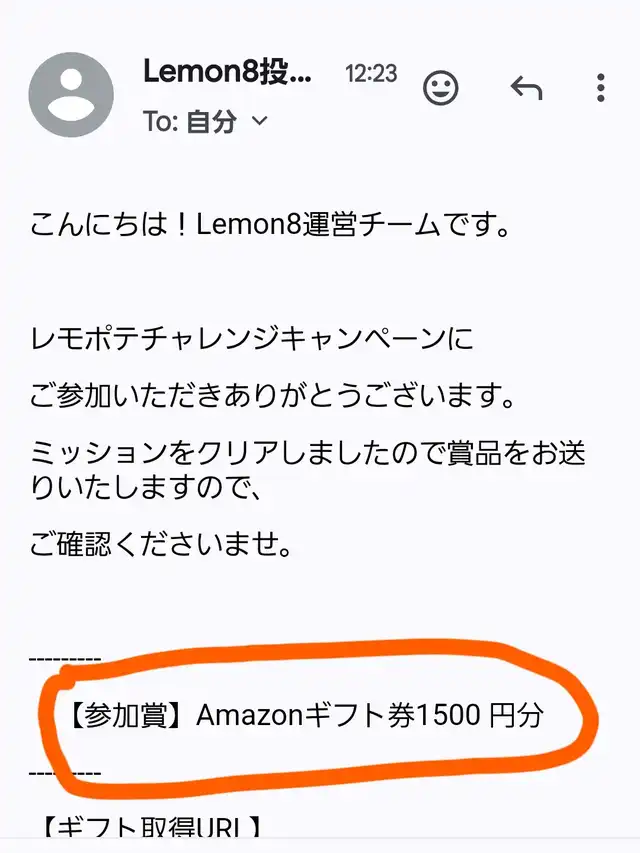The width and height of the screenshot is (640, 853).
Task: Open sender name Lemon8投… details
Action: click(x=227, y=71)
